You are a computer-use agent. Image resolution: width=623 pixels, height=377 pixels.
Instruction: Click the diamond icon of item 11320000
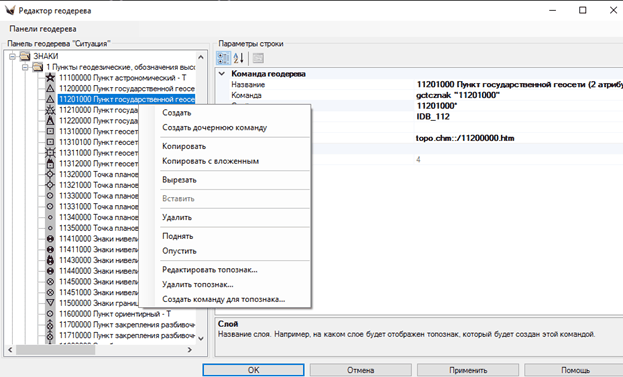50,174
